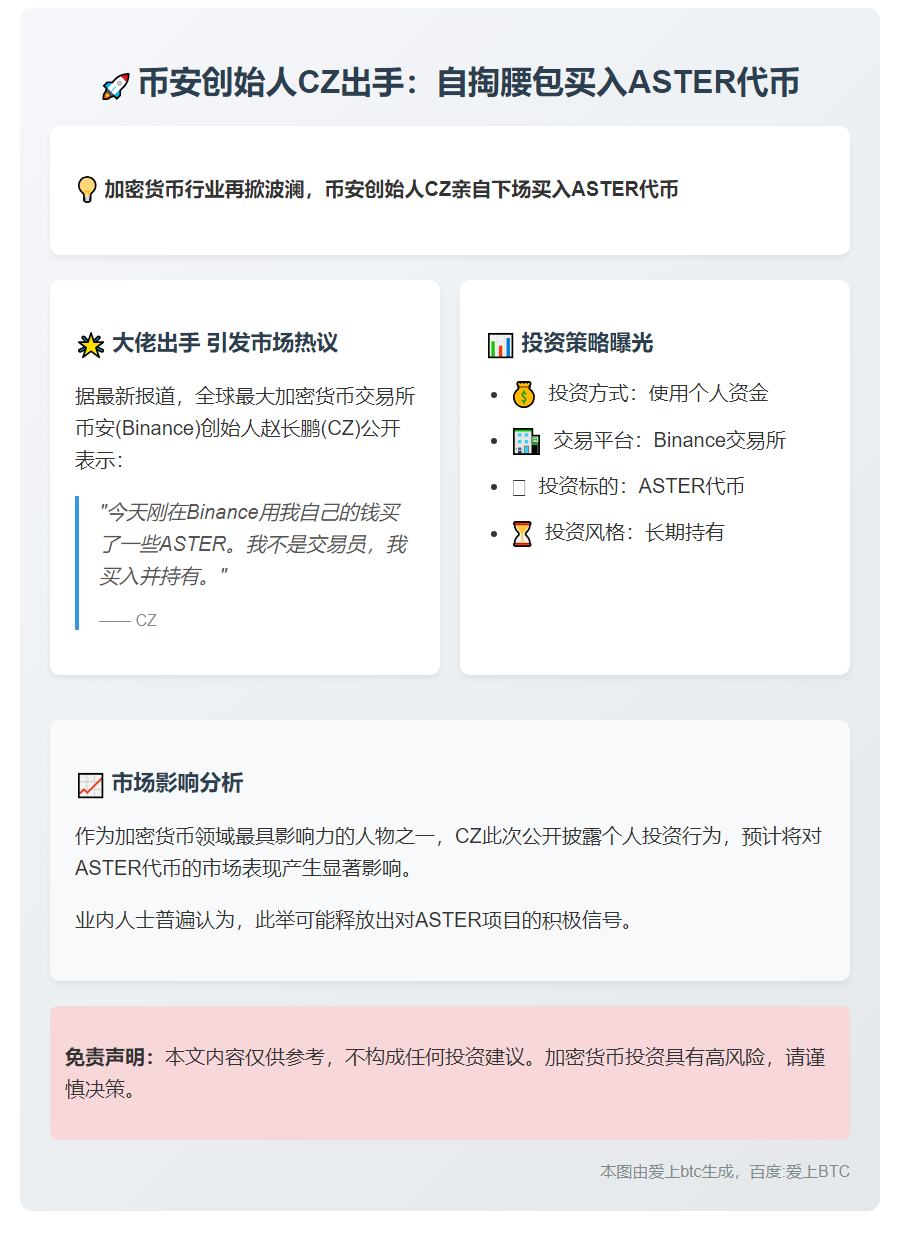Screen dimensions: 900x1243
Task: Click the building icon beside 交易平台
Action: [x=526, y=441]
